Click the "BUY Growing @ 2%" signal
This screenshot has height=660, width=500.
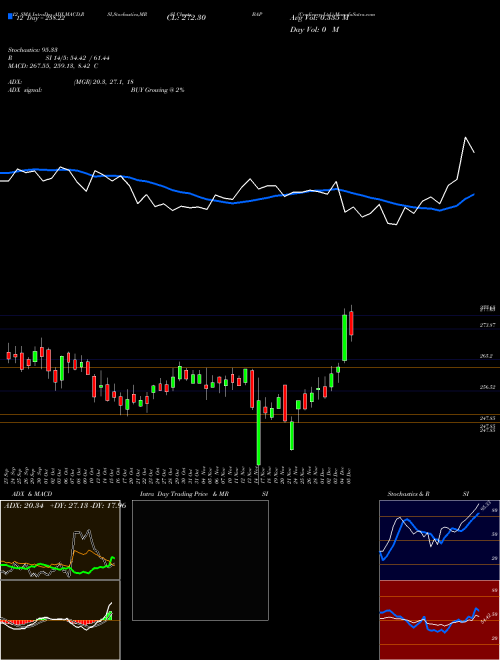pyautogui.click(x=157, y=90)
